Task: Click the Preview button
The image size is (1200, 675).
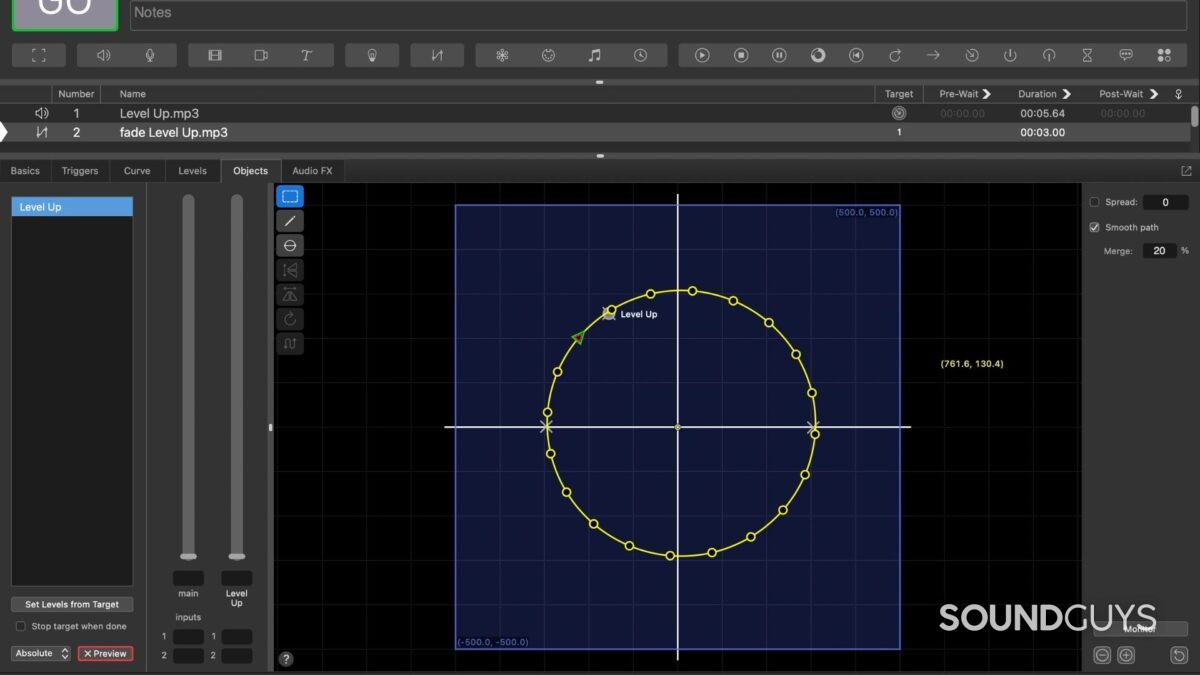Action: click(105, 653)
